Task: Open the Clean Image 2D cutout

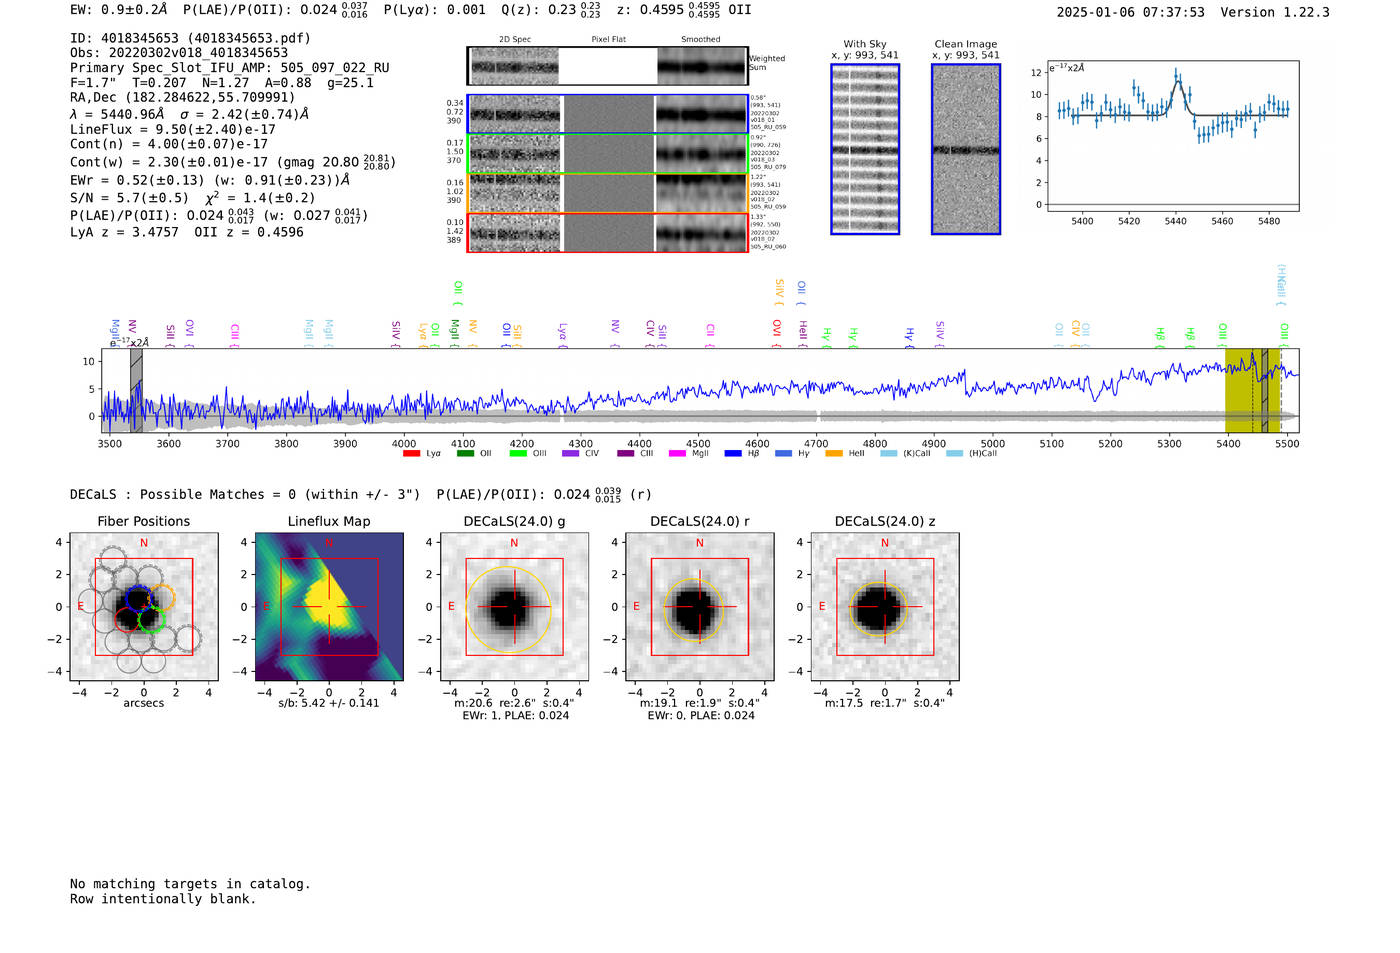Action: tap(966, 149)
